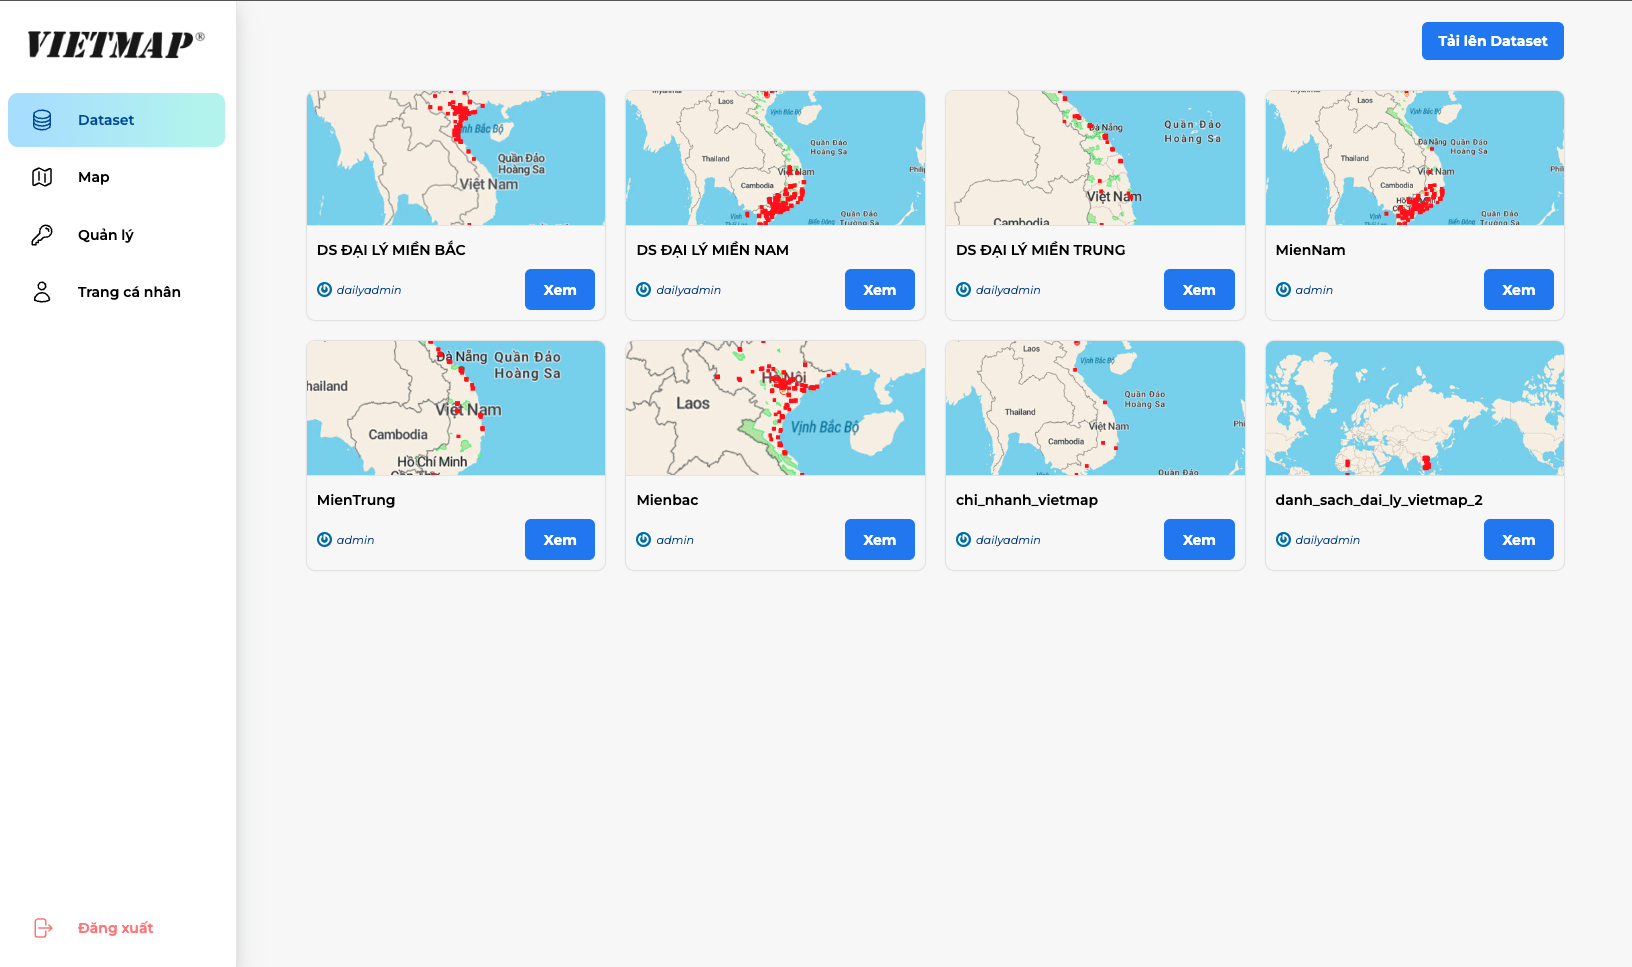The height and width of the screenshot is (967, 1632).
Task: Go to the Map page
Action: pyautogui.click(x=116, y=177)
